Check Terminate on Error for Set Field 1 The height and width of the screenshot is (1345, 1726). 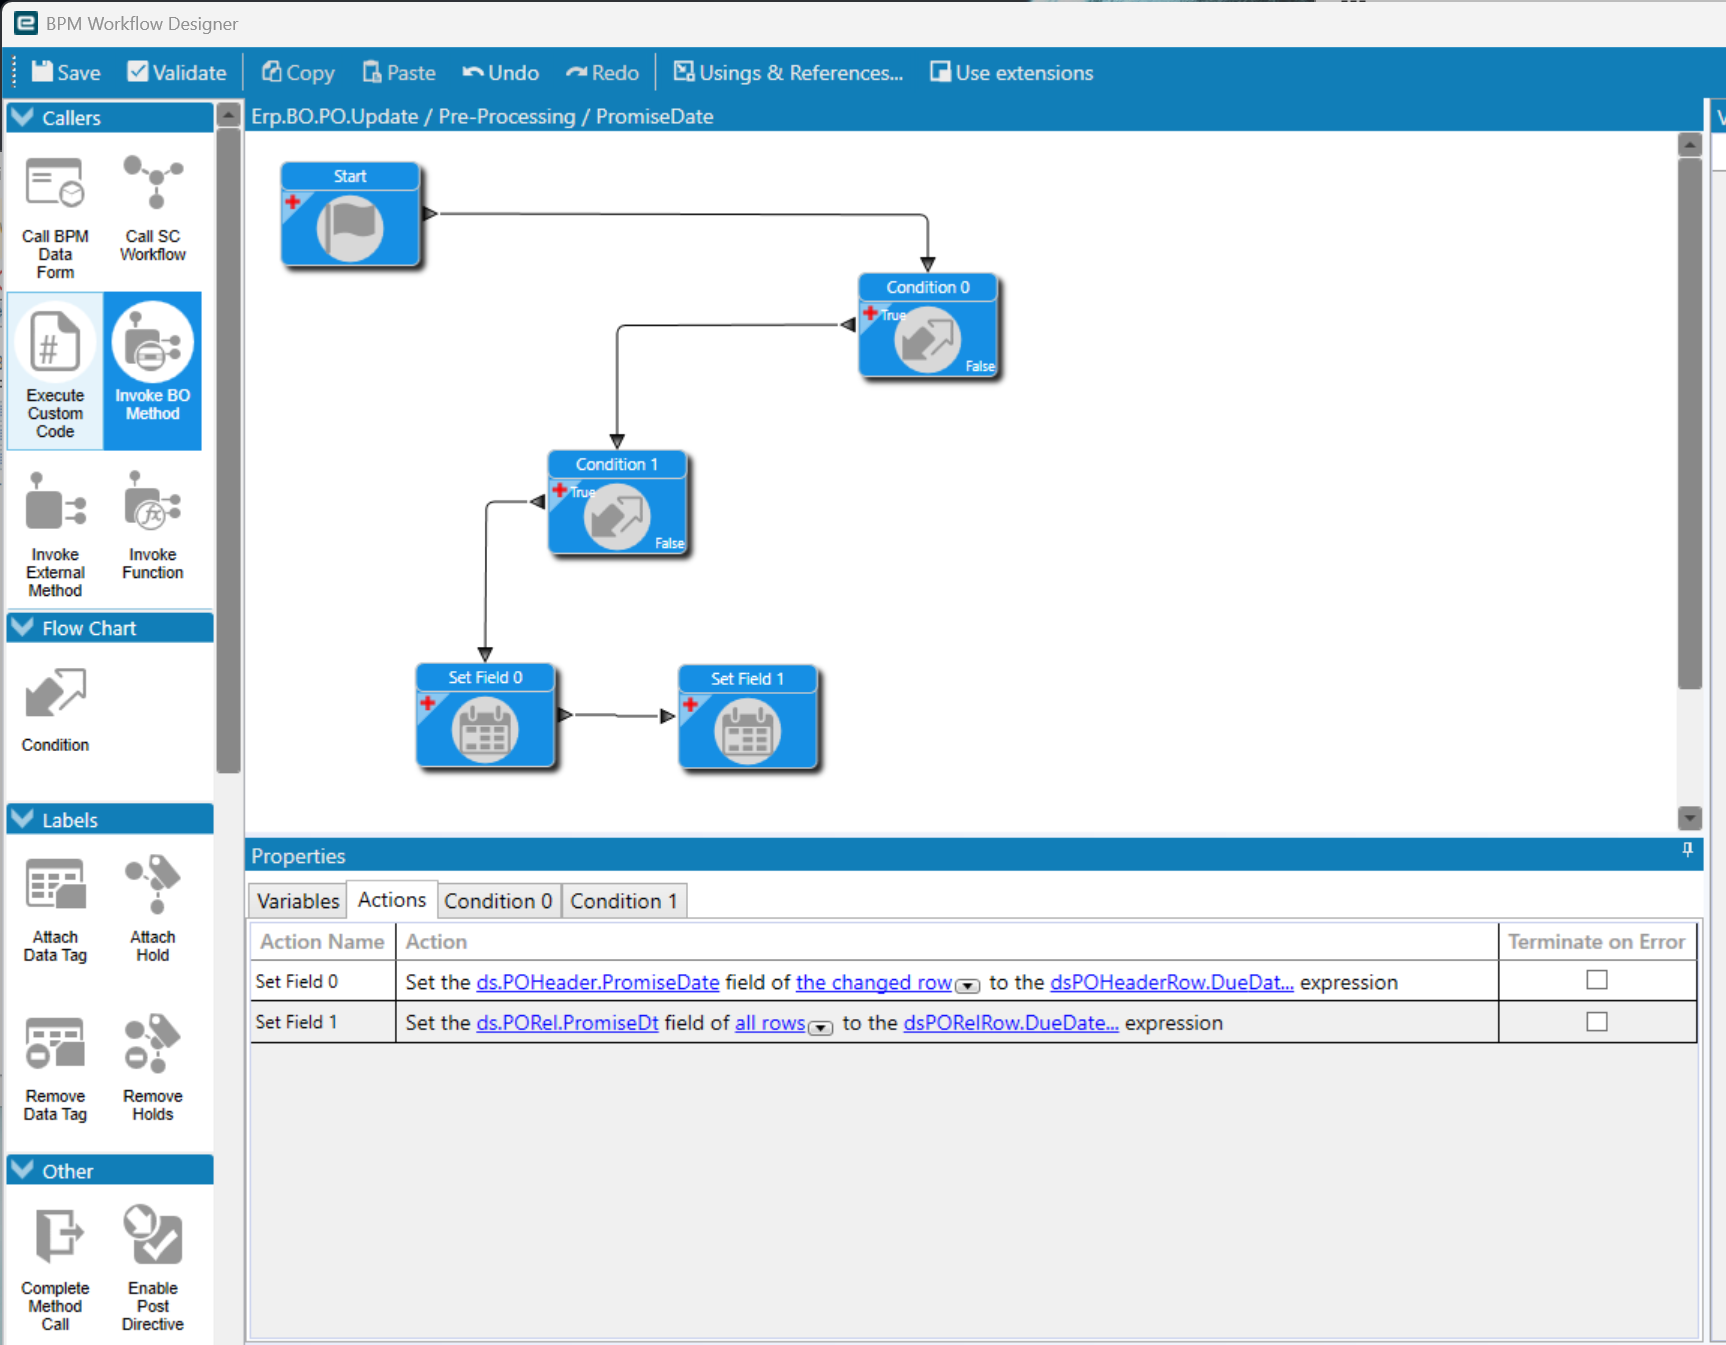[1597, 1021]
